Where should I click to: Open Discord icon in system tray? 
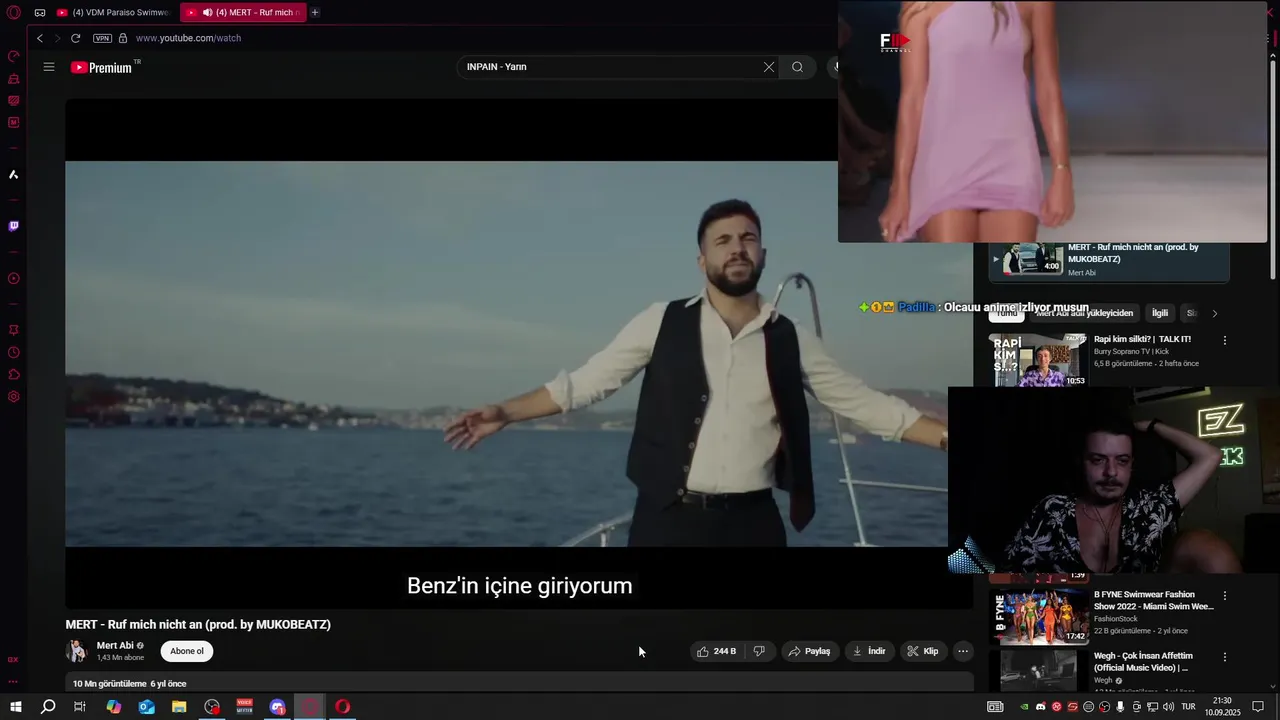(1040, 707)
